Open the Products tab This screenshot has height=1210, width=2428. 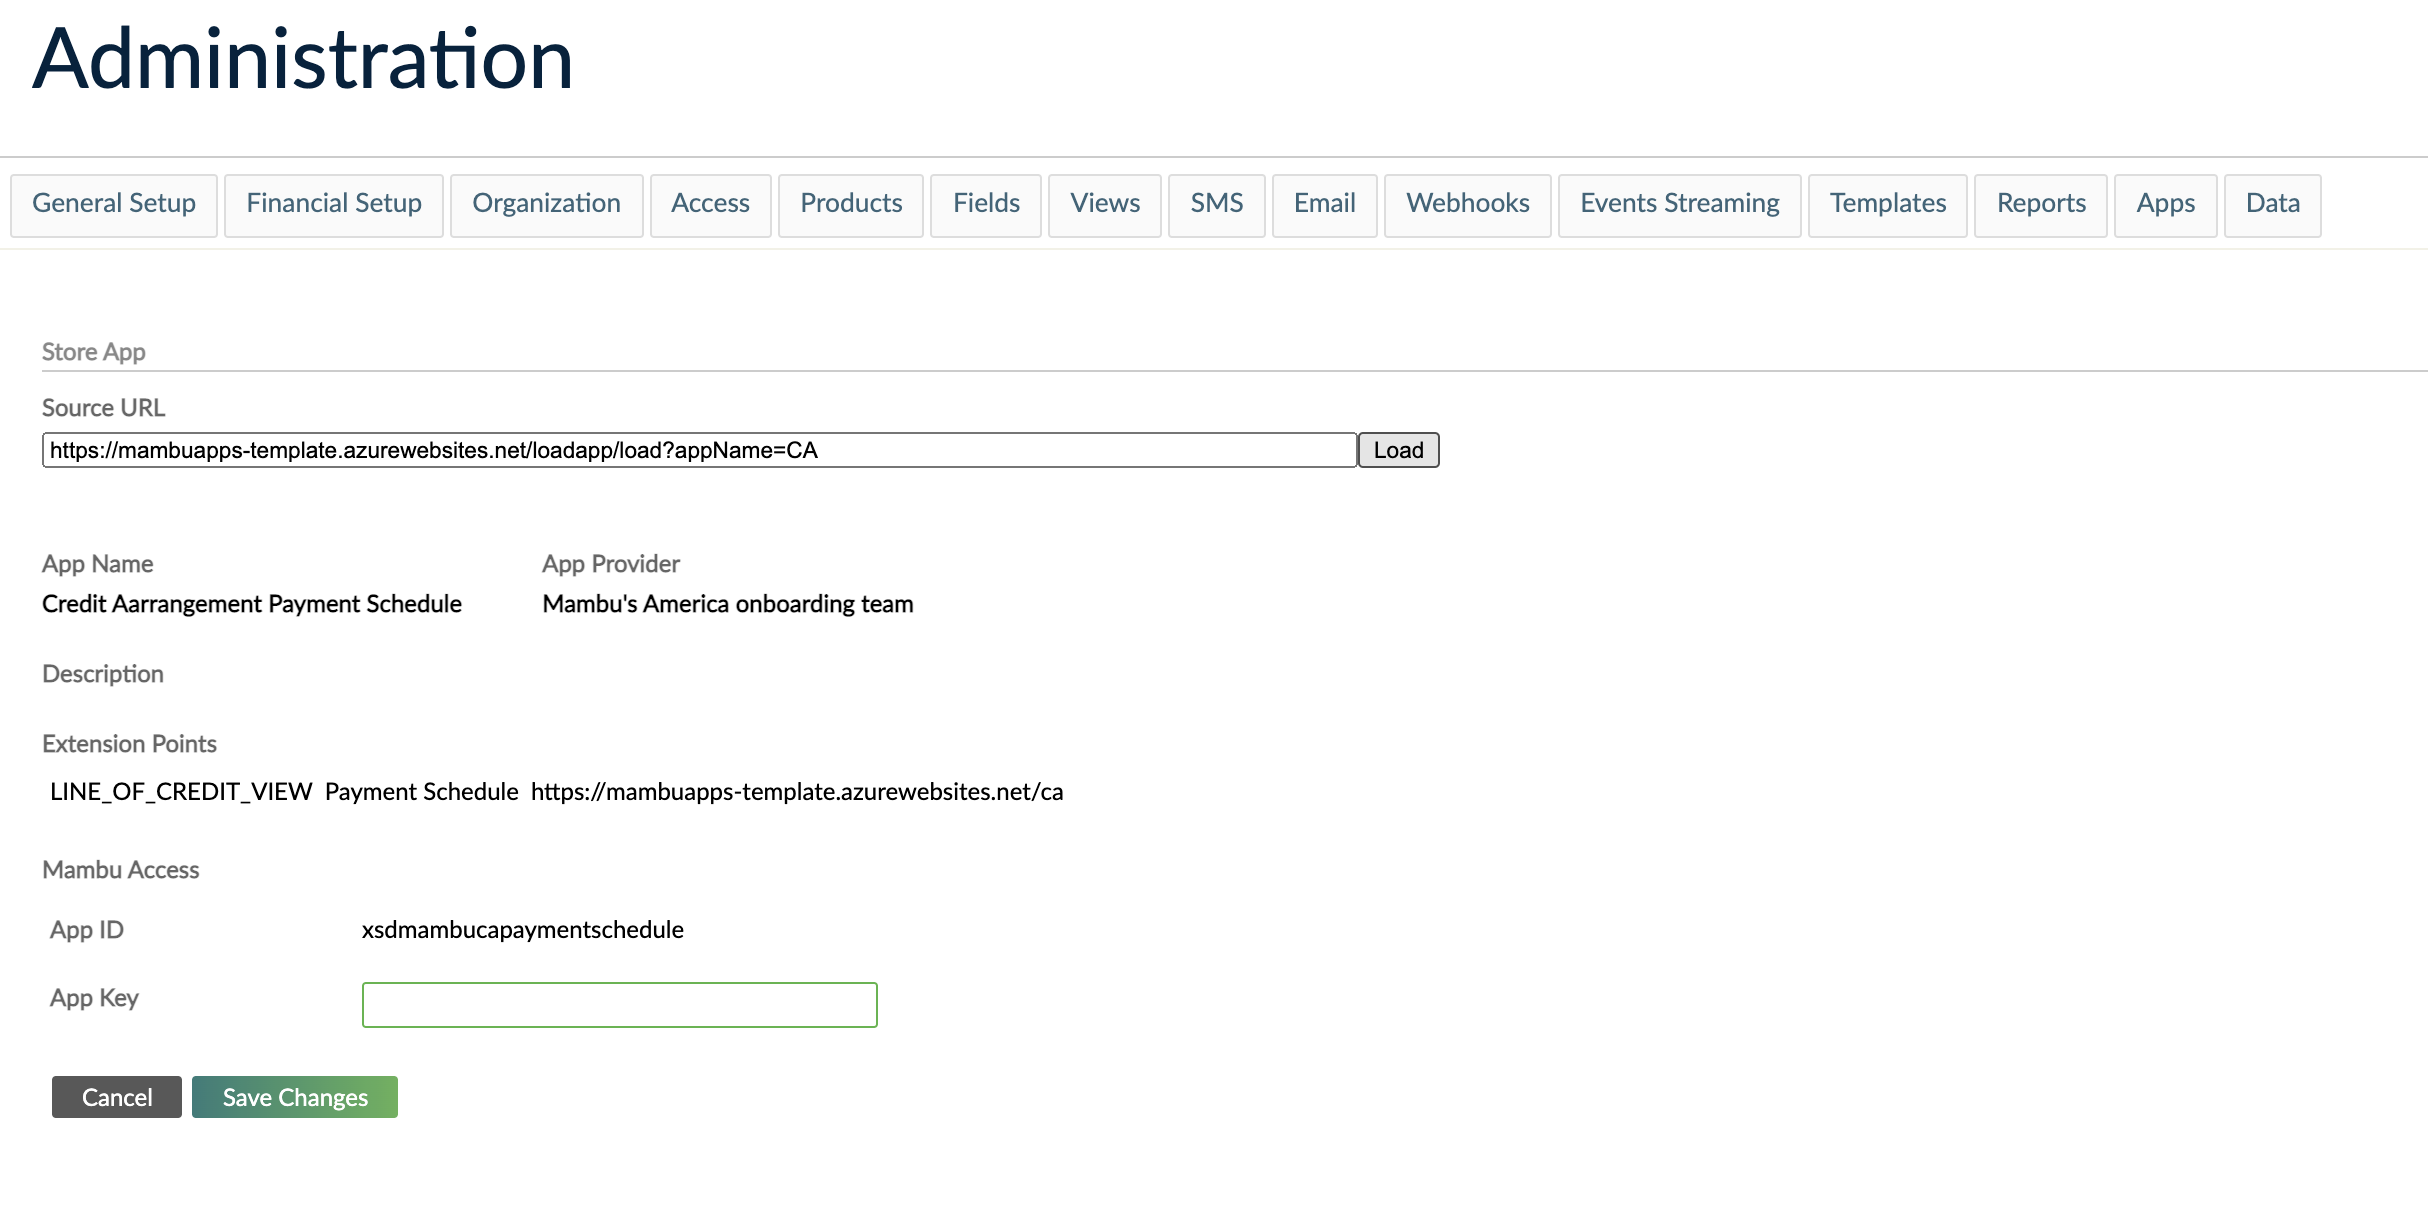point(851,204)
